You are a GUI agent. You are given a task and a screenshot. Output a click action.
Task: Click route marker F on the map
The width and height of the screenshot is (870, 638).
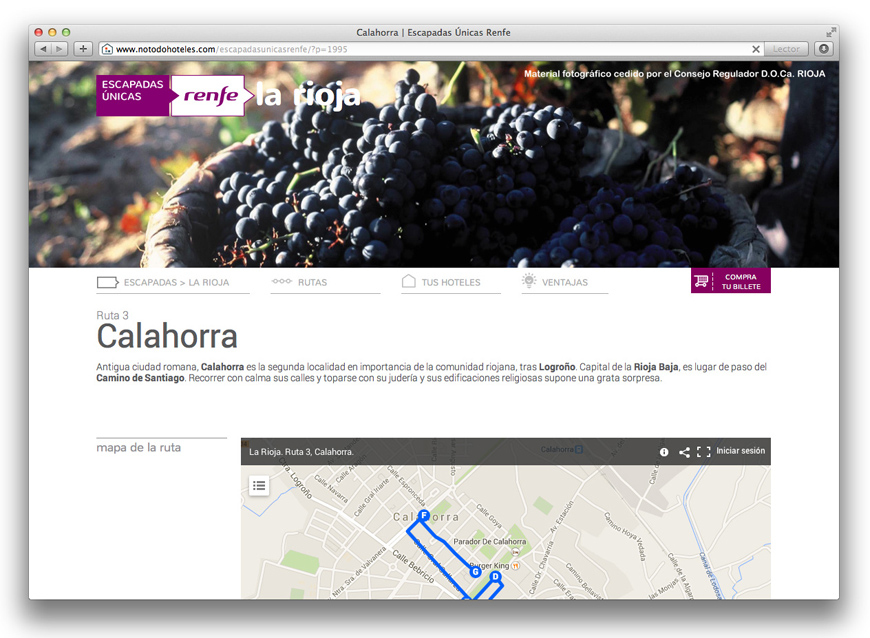pyautogui.click(x=424, y=515)
